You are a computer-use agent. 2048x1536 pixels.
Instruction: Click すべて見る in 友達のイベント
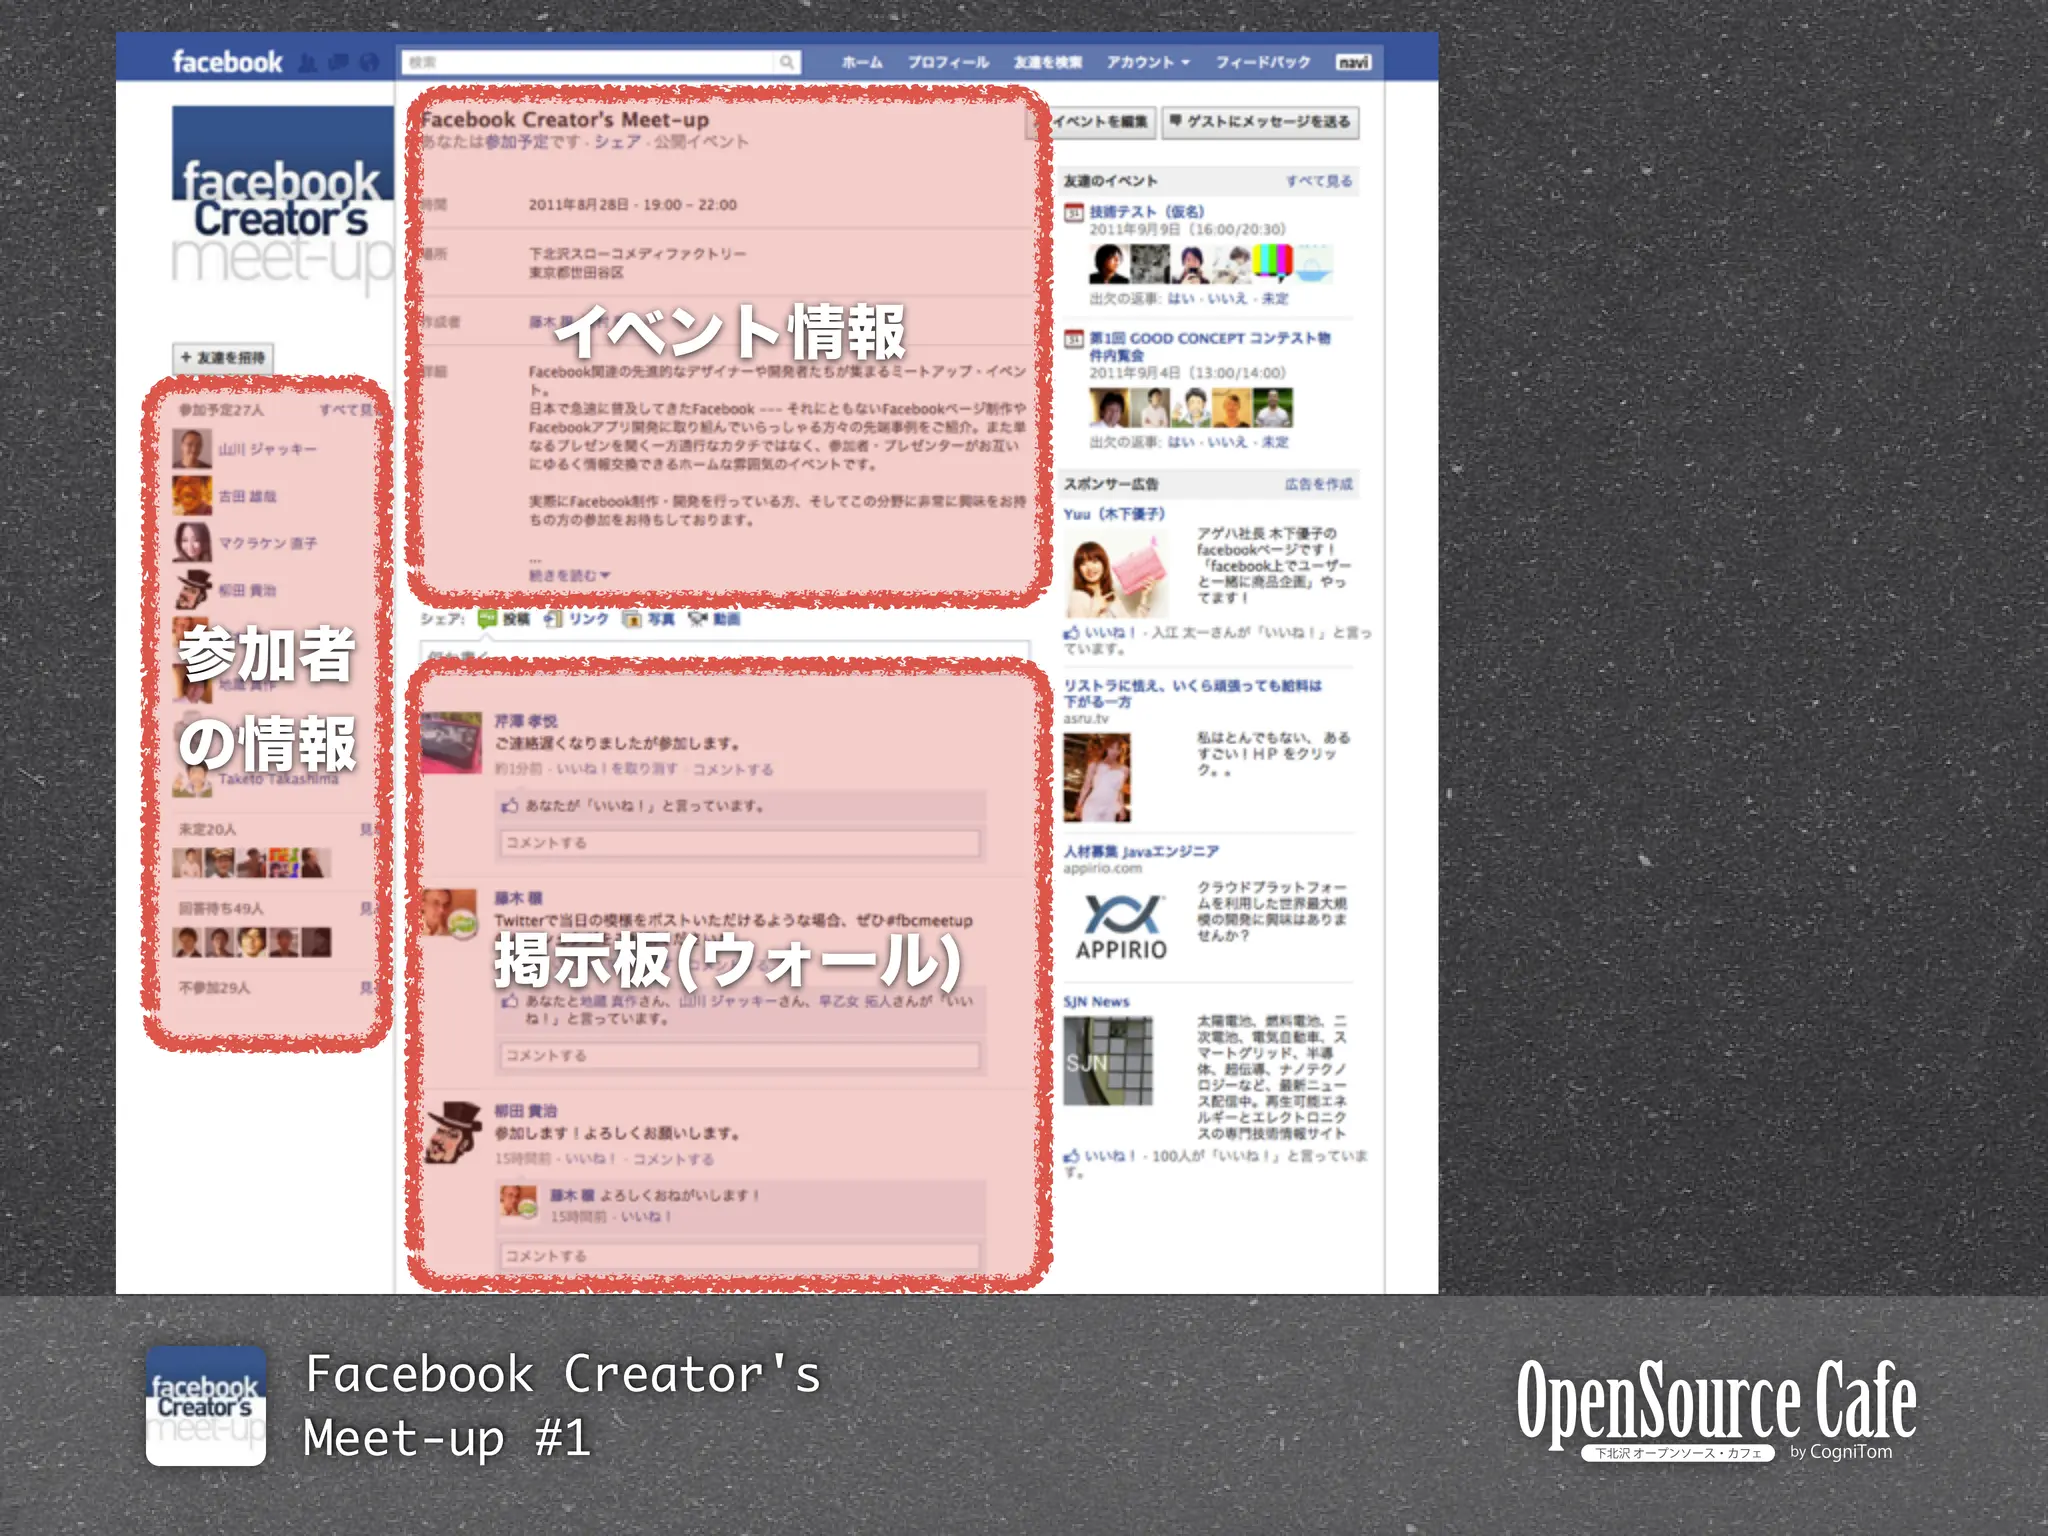point(1318,181)
